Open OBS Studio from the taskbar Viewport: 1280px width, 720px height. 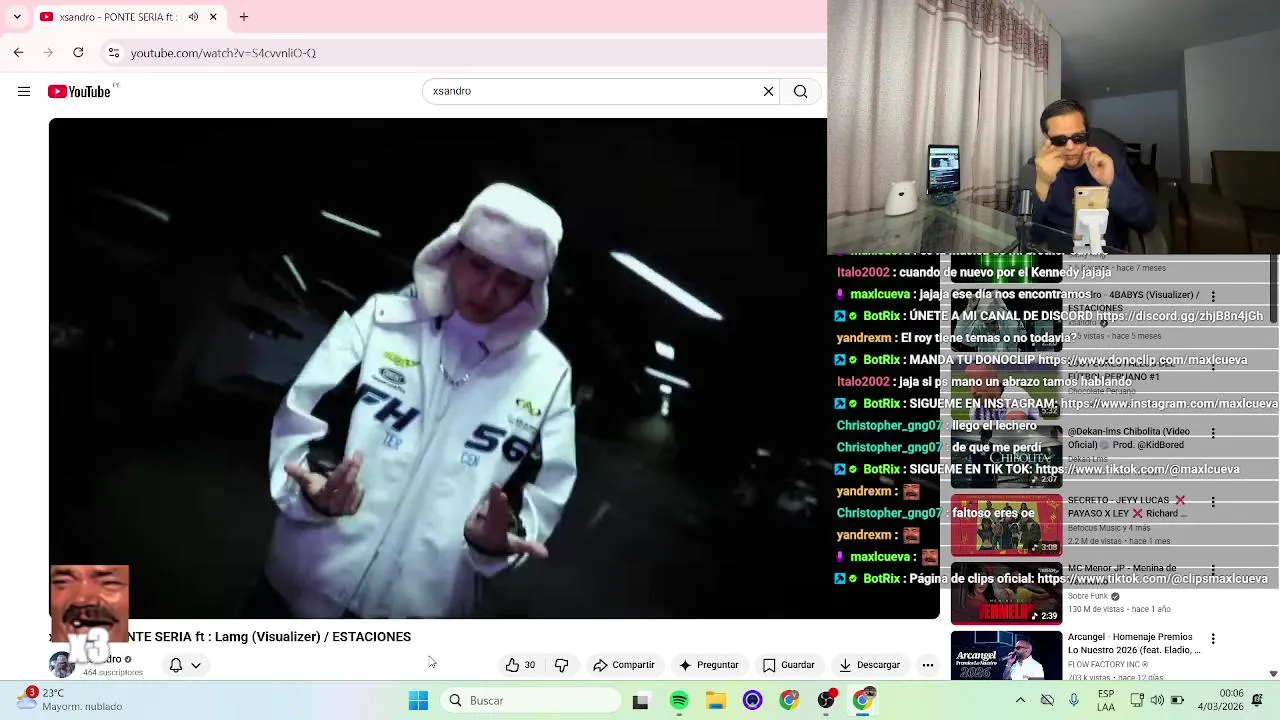(826, 701)
